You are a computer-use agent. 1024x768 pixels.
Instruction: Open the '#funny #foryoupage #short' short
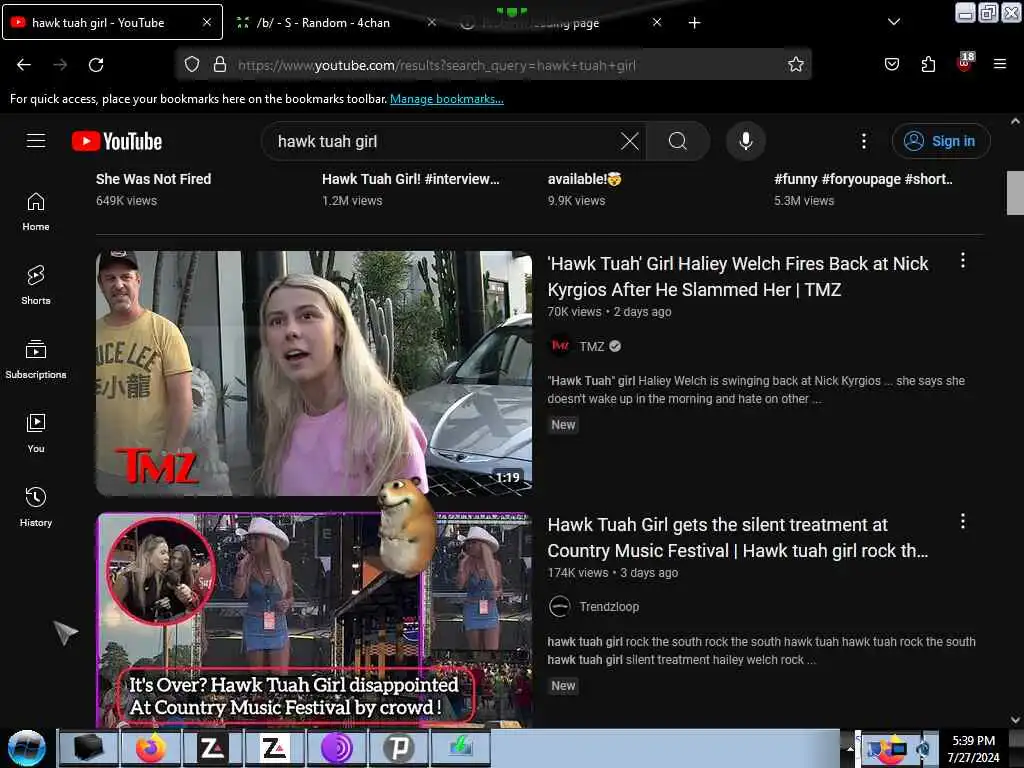coord(863,179)
